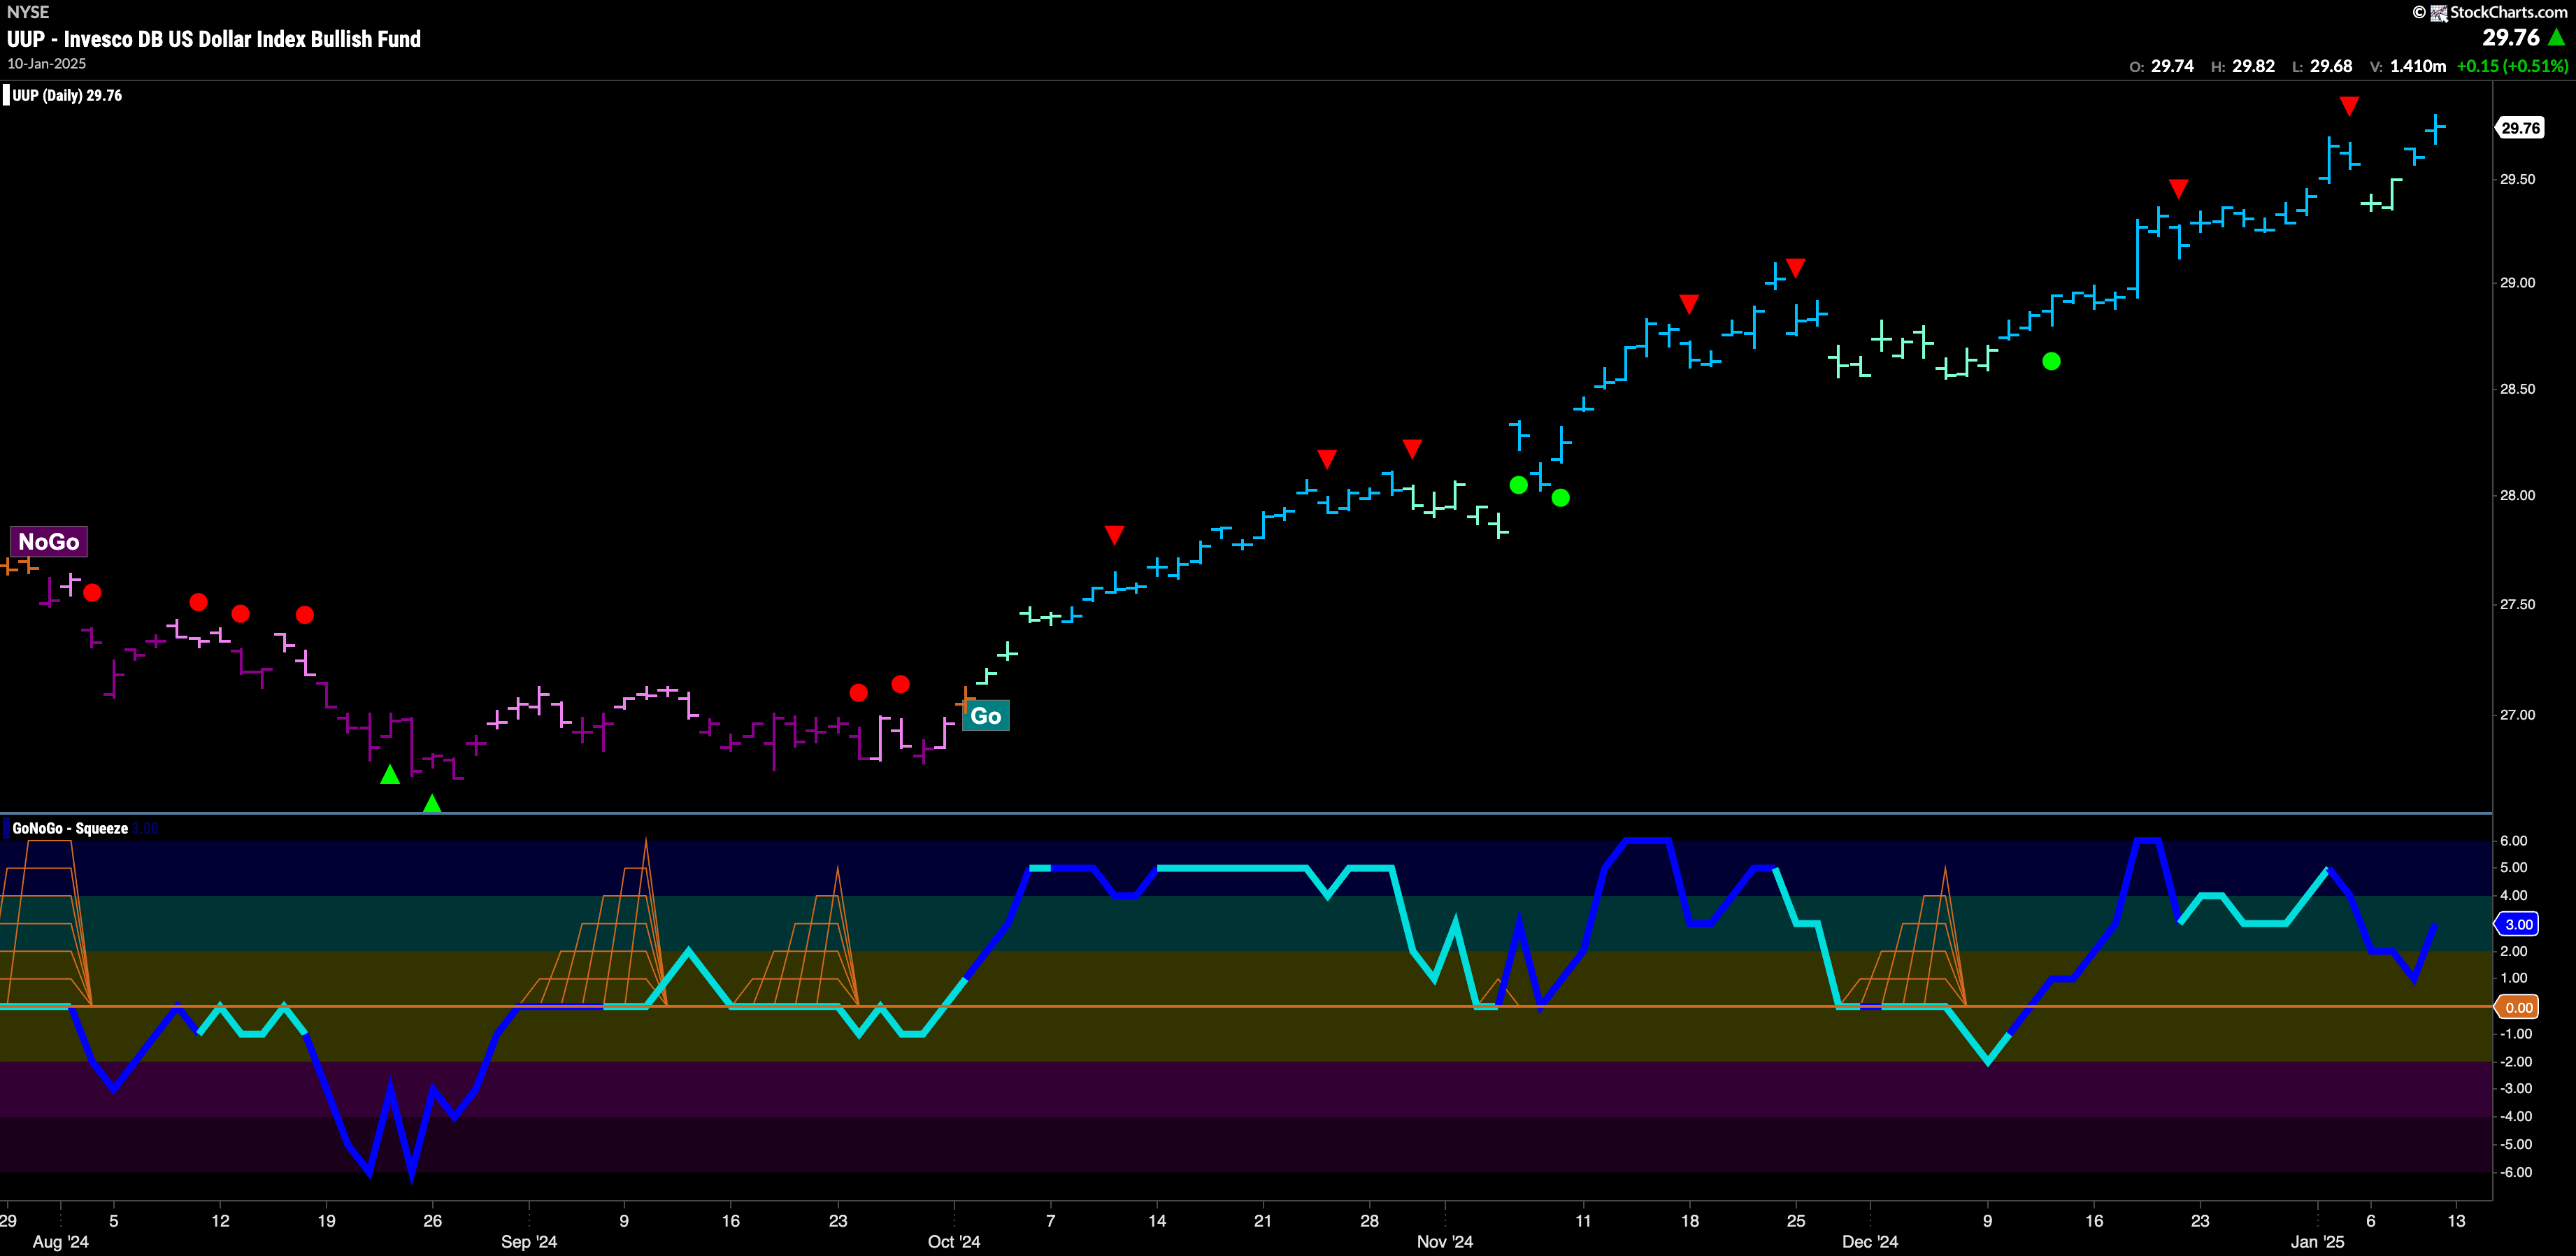Image resolution: width=2576 pixels, height=1256 pixels.
Task: Click the Dec '24 month label
Action: tap(1870, 1242)
